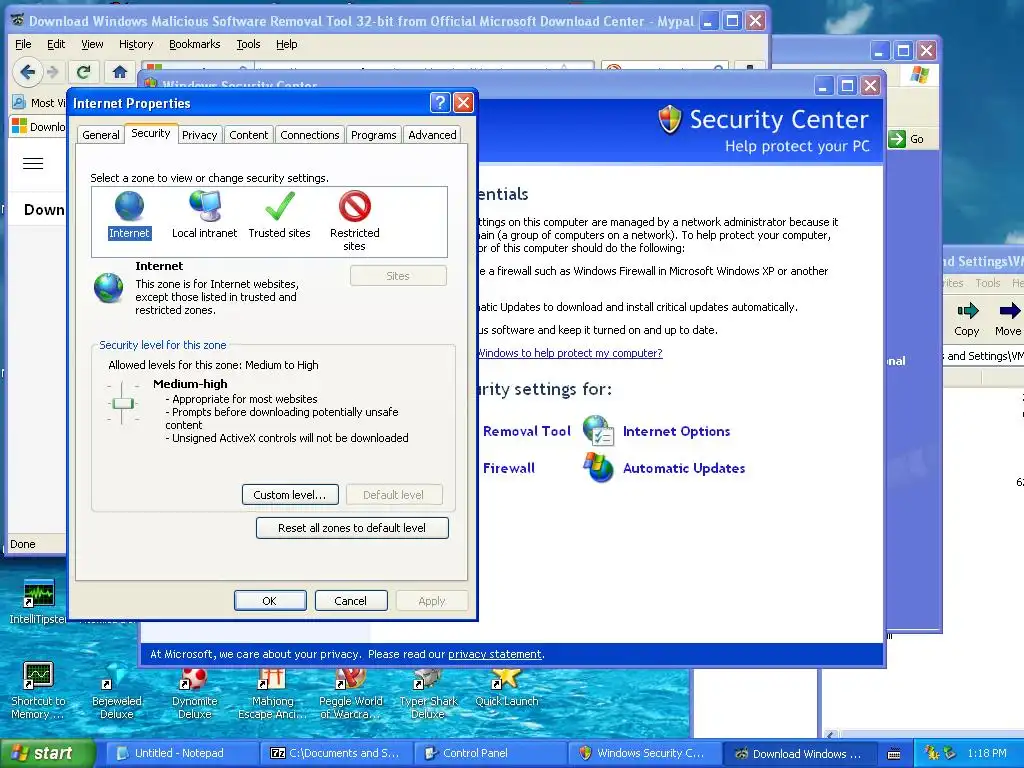
Task: Switch to the Connections tab
Action: click(x=310, y=135)
